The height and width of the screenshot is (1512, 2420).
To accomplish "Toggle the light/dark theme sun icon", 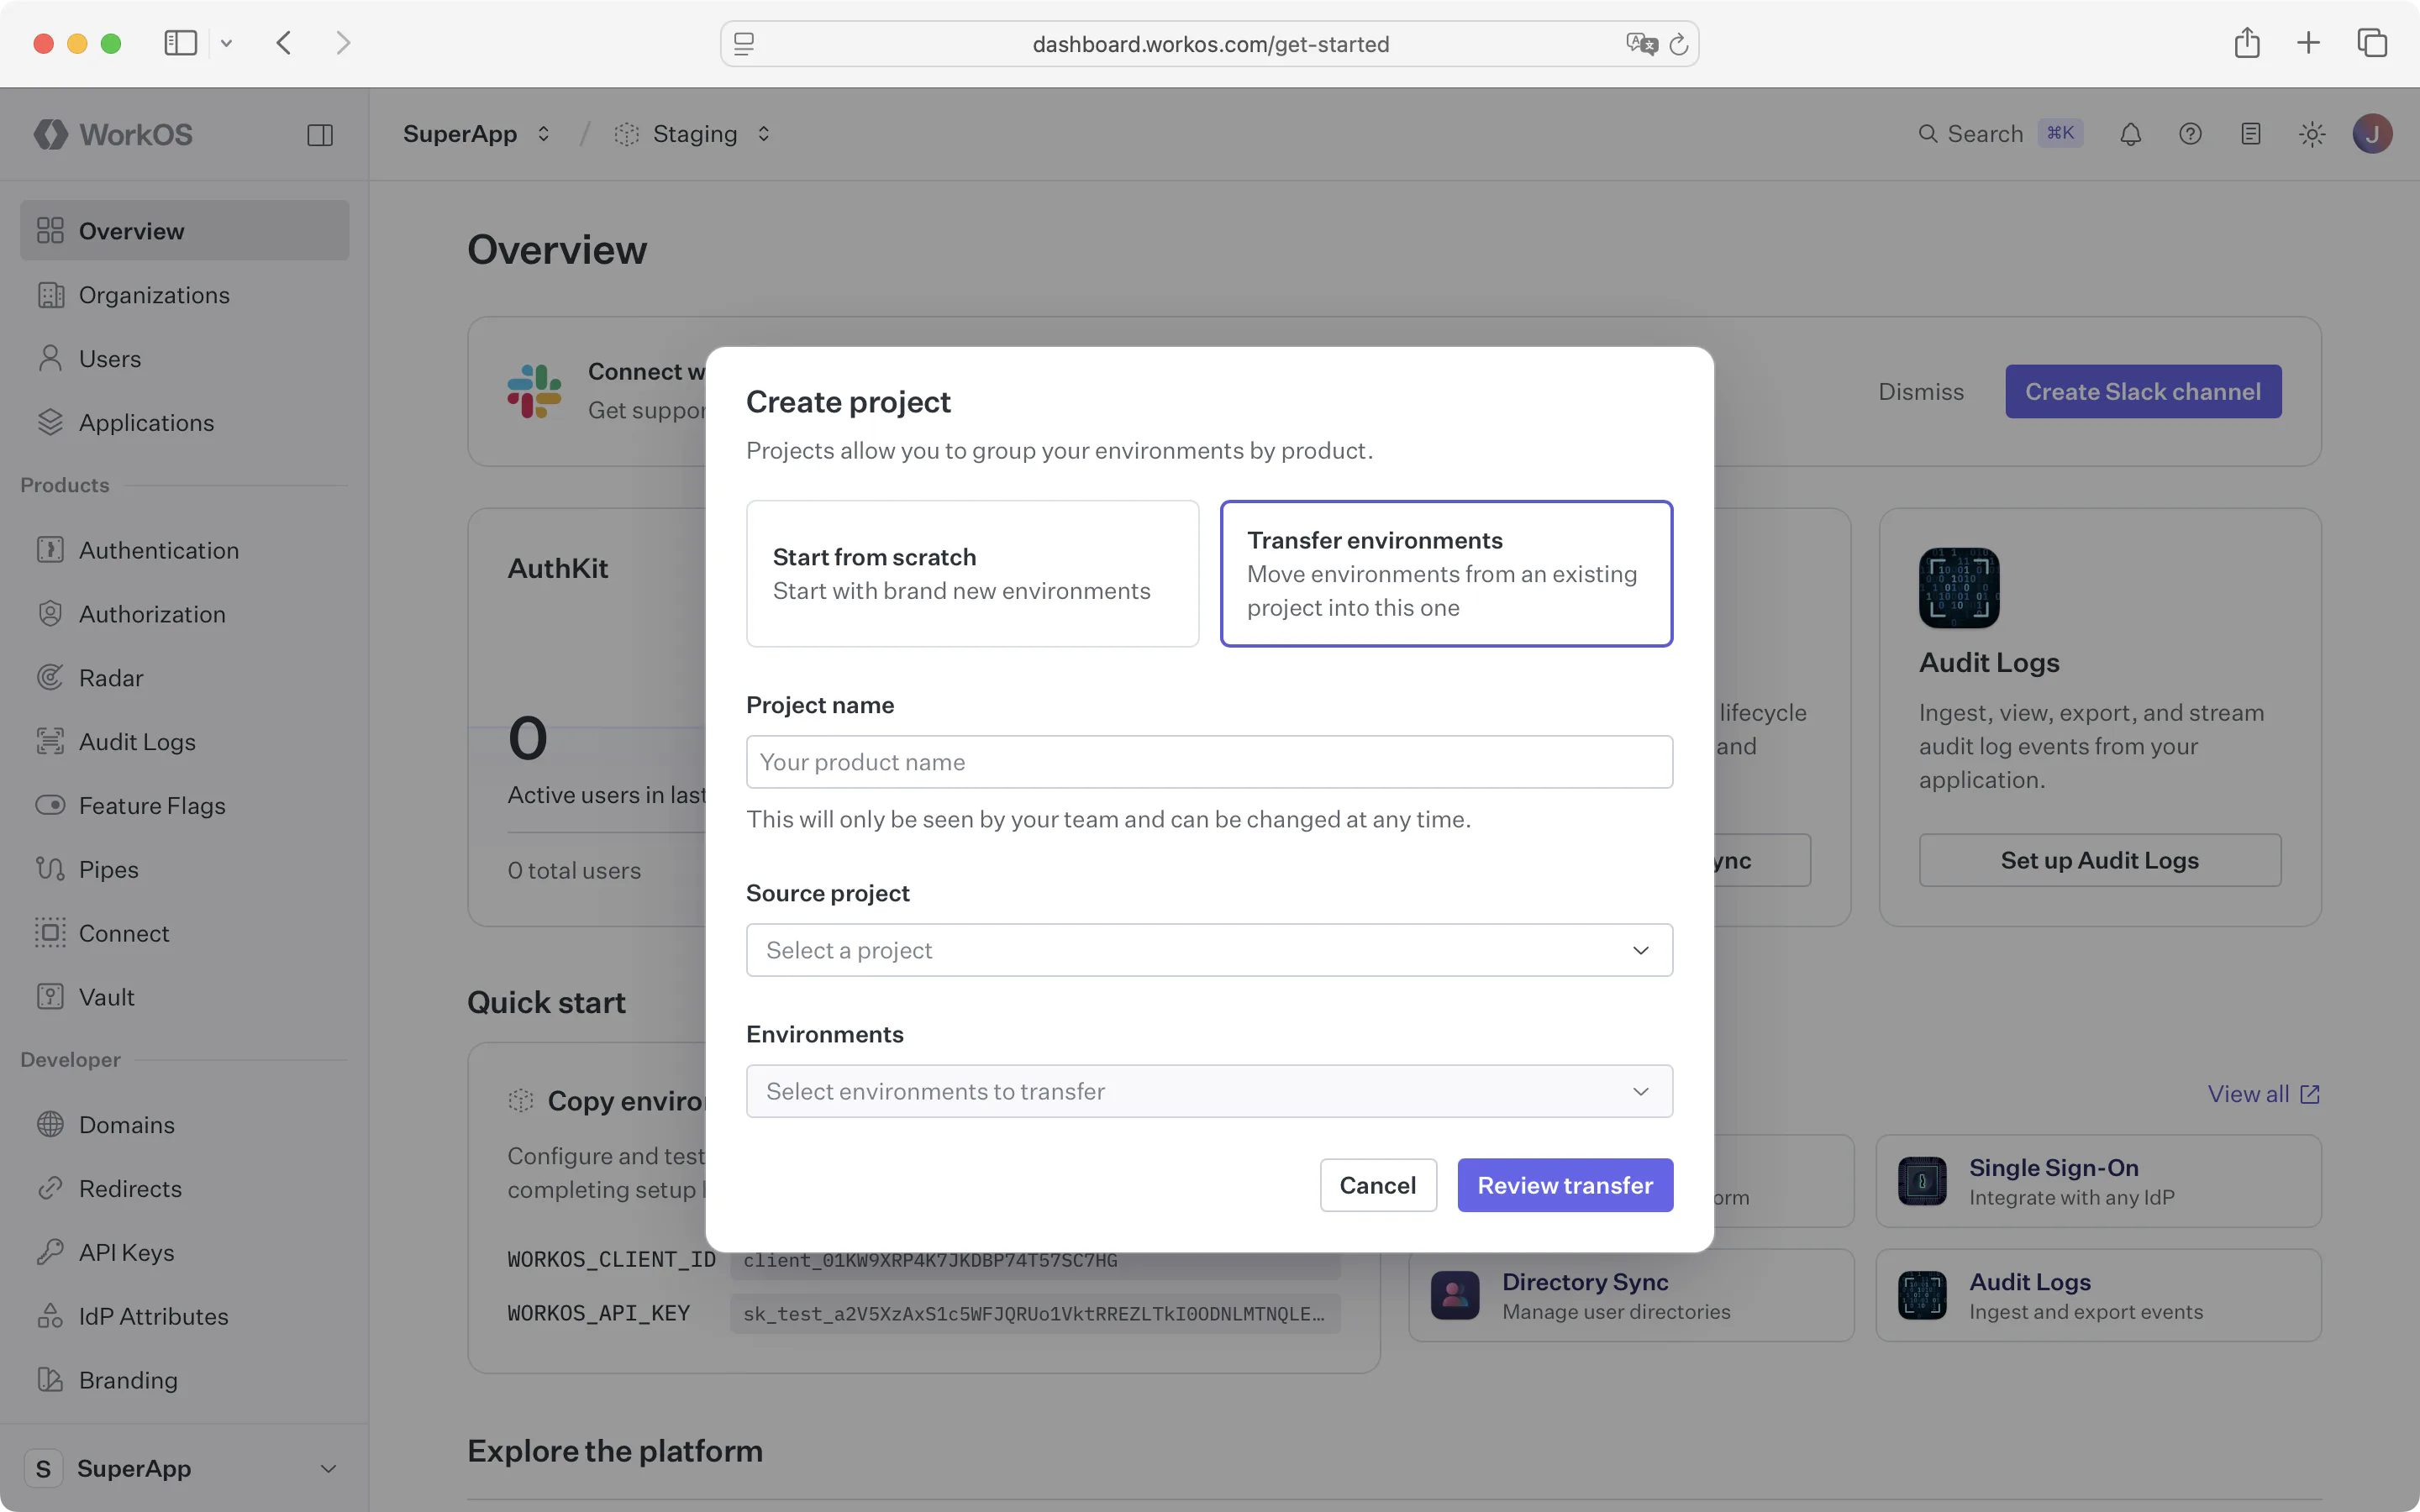I will pyautogui.click(x=2311, y=134).
